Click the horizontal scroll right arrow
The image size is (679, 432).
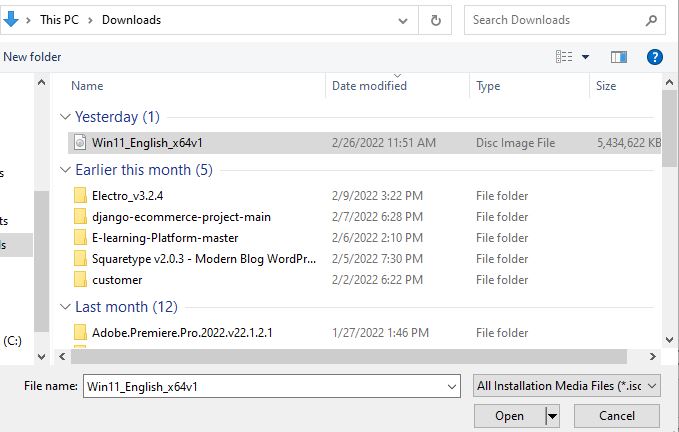(x=653, y=356)
